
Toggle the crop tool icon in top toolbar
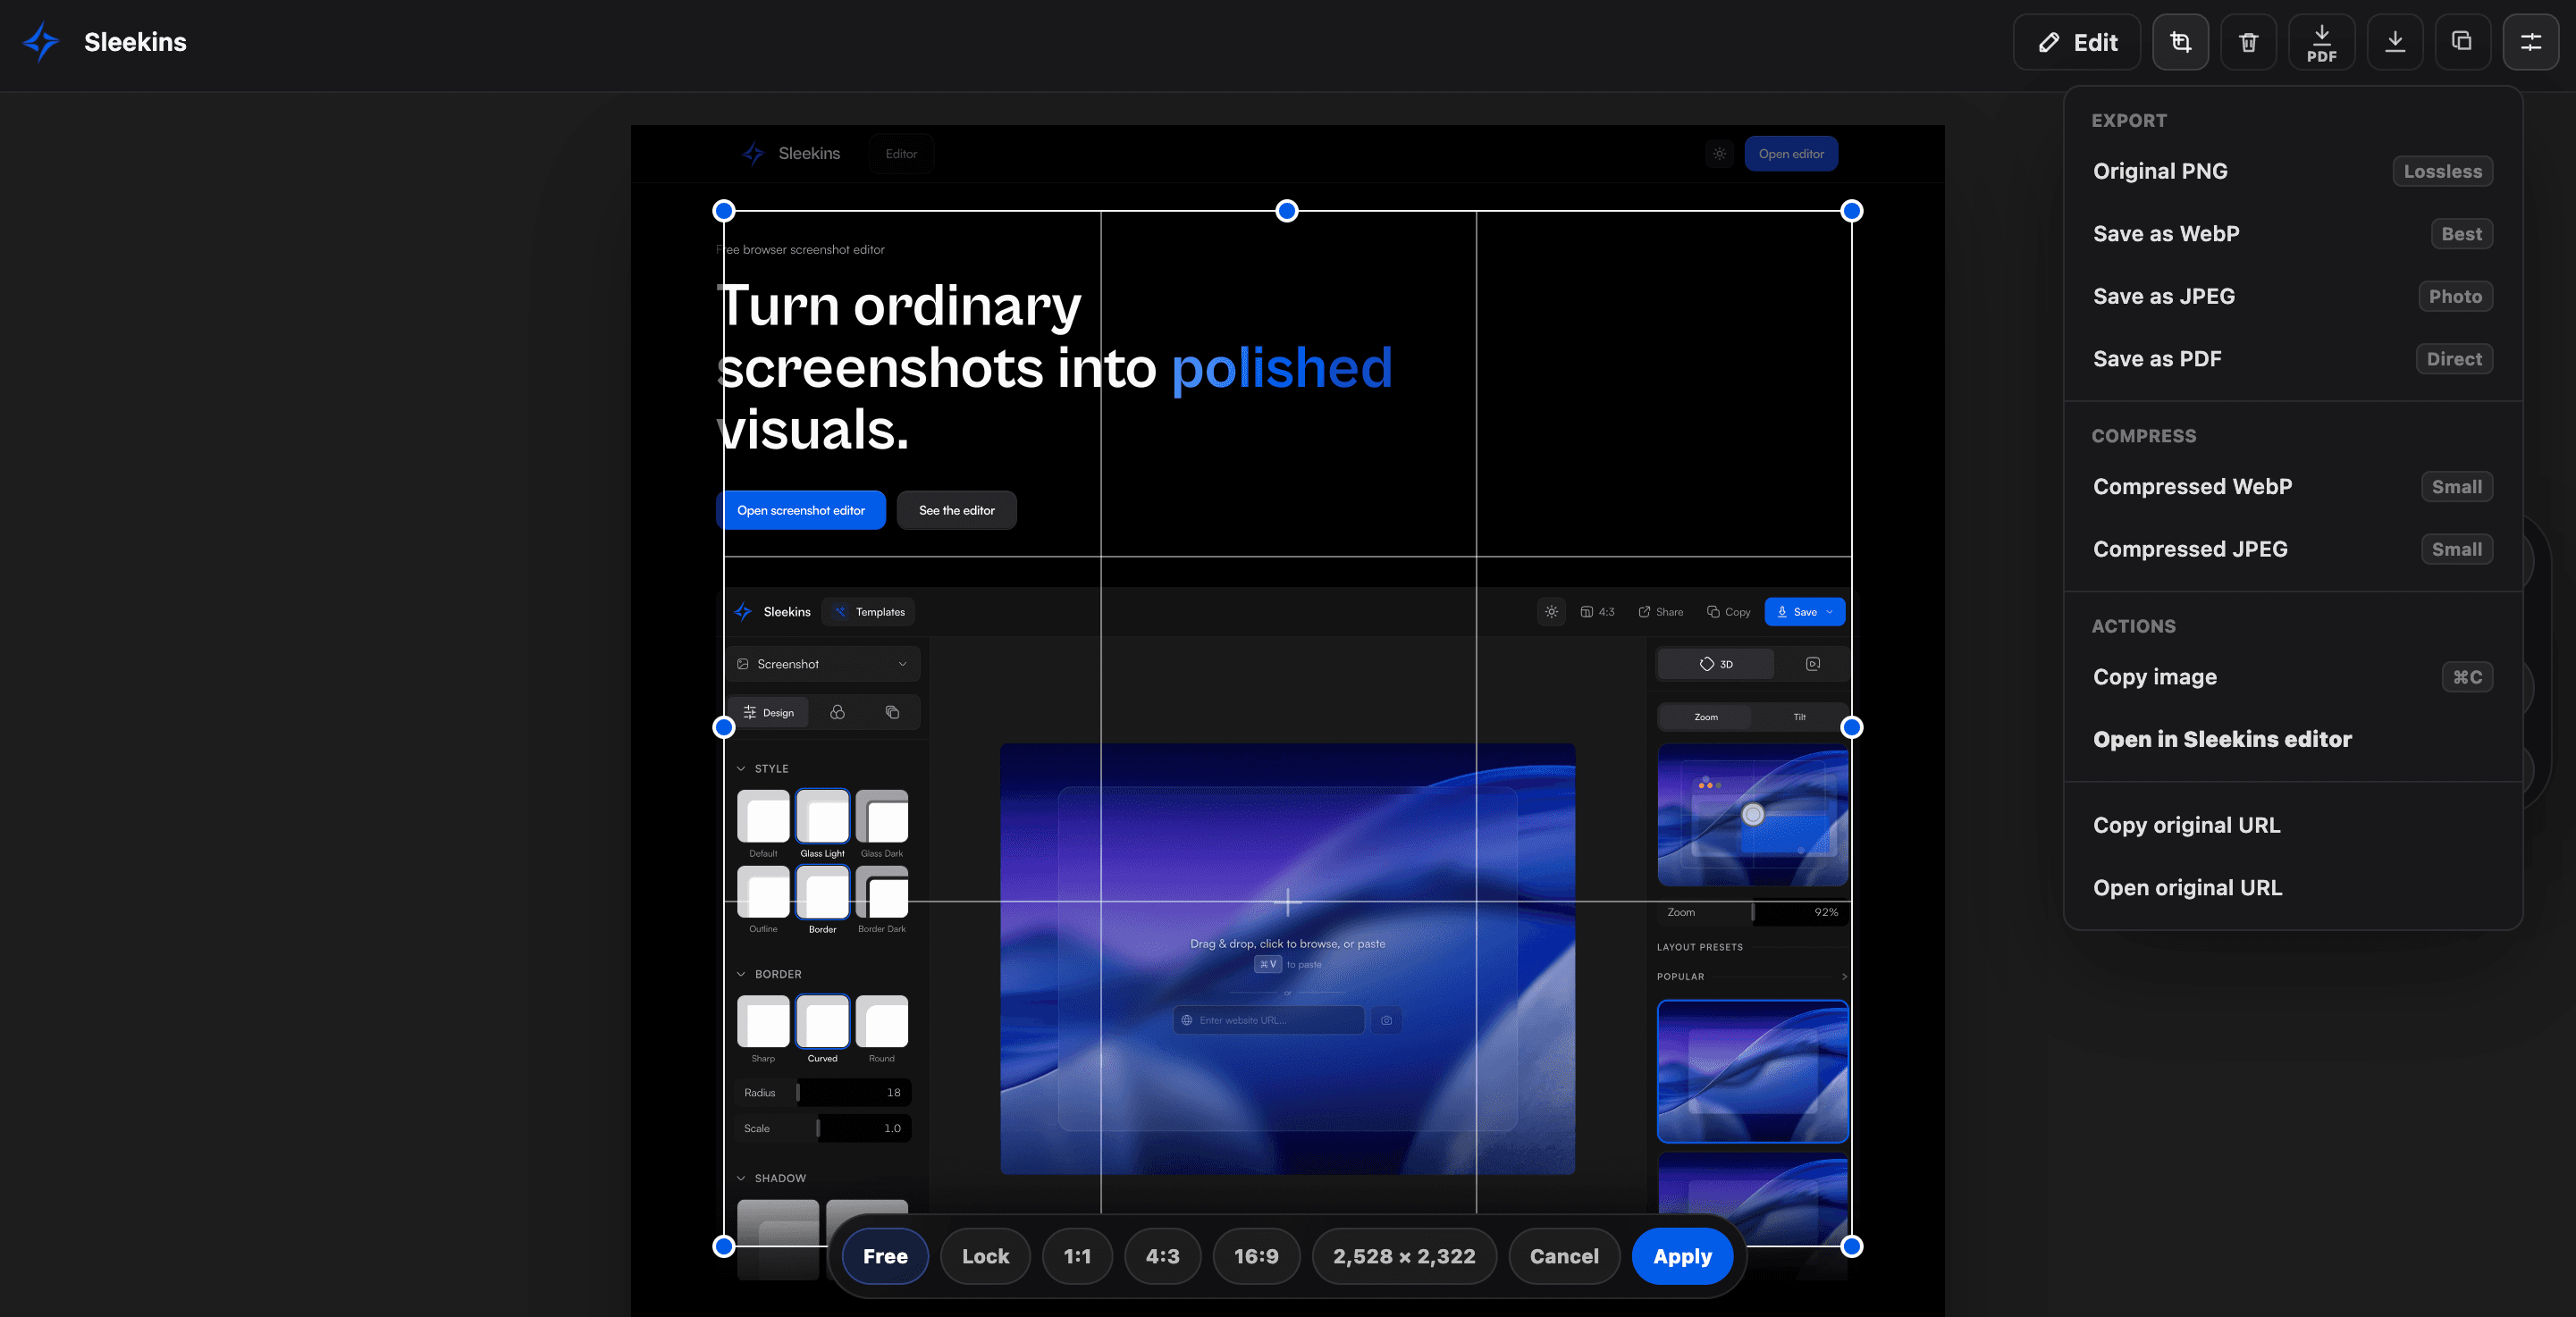[2180, 42]
